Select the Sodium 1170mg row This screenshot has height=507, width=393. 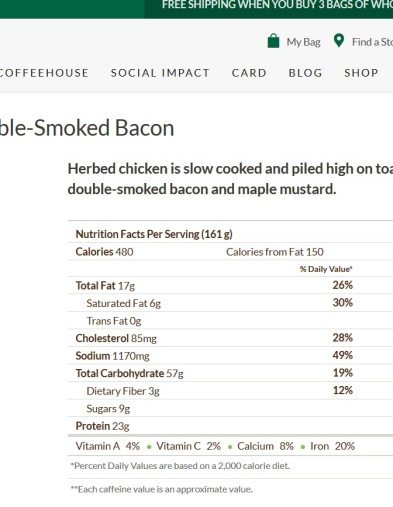[230, 355]
